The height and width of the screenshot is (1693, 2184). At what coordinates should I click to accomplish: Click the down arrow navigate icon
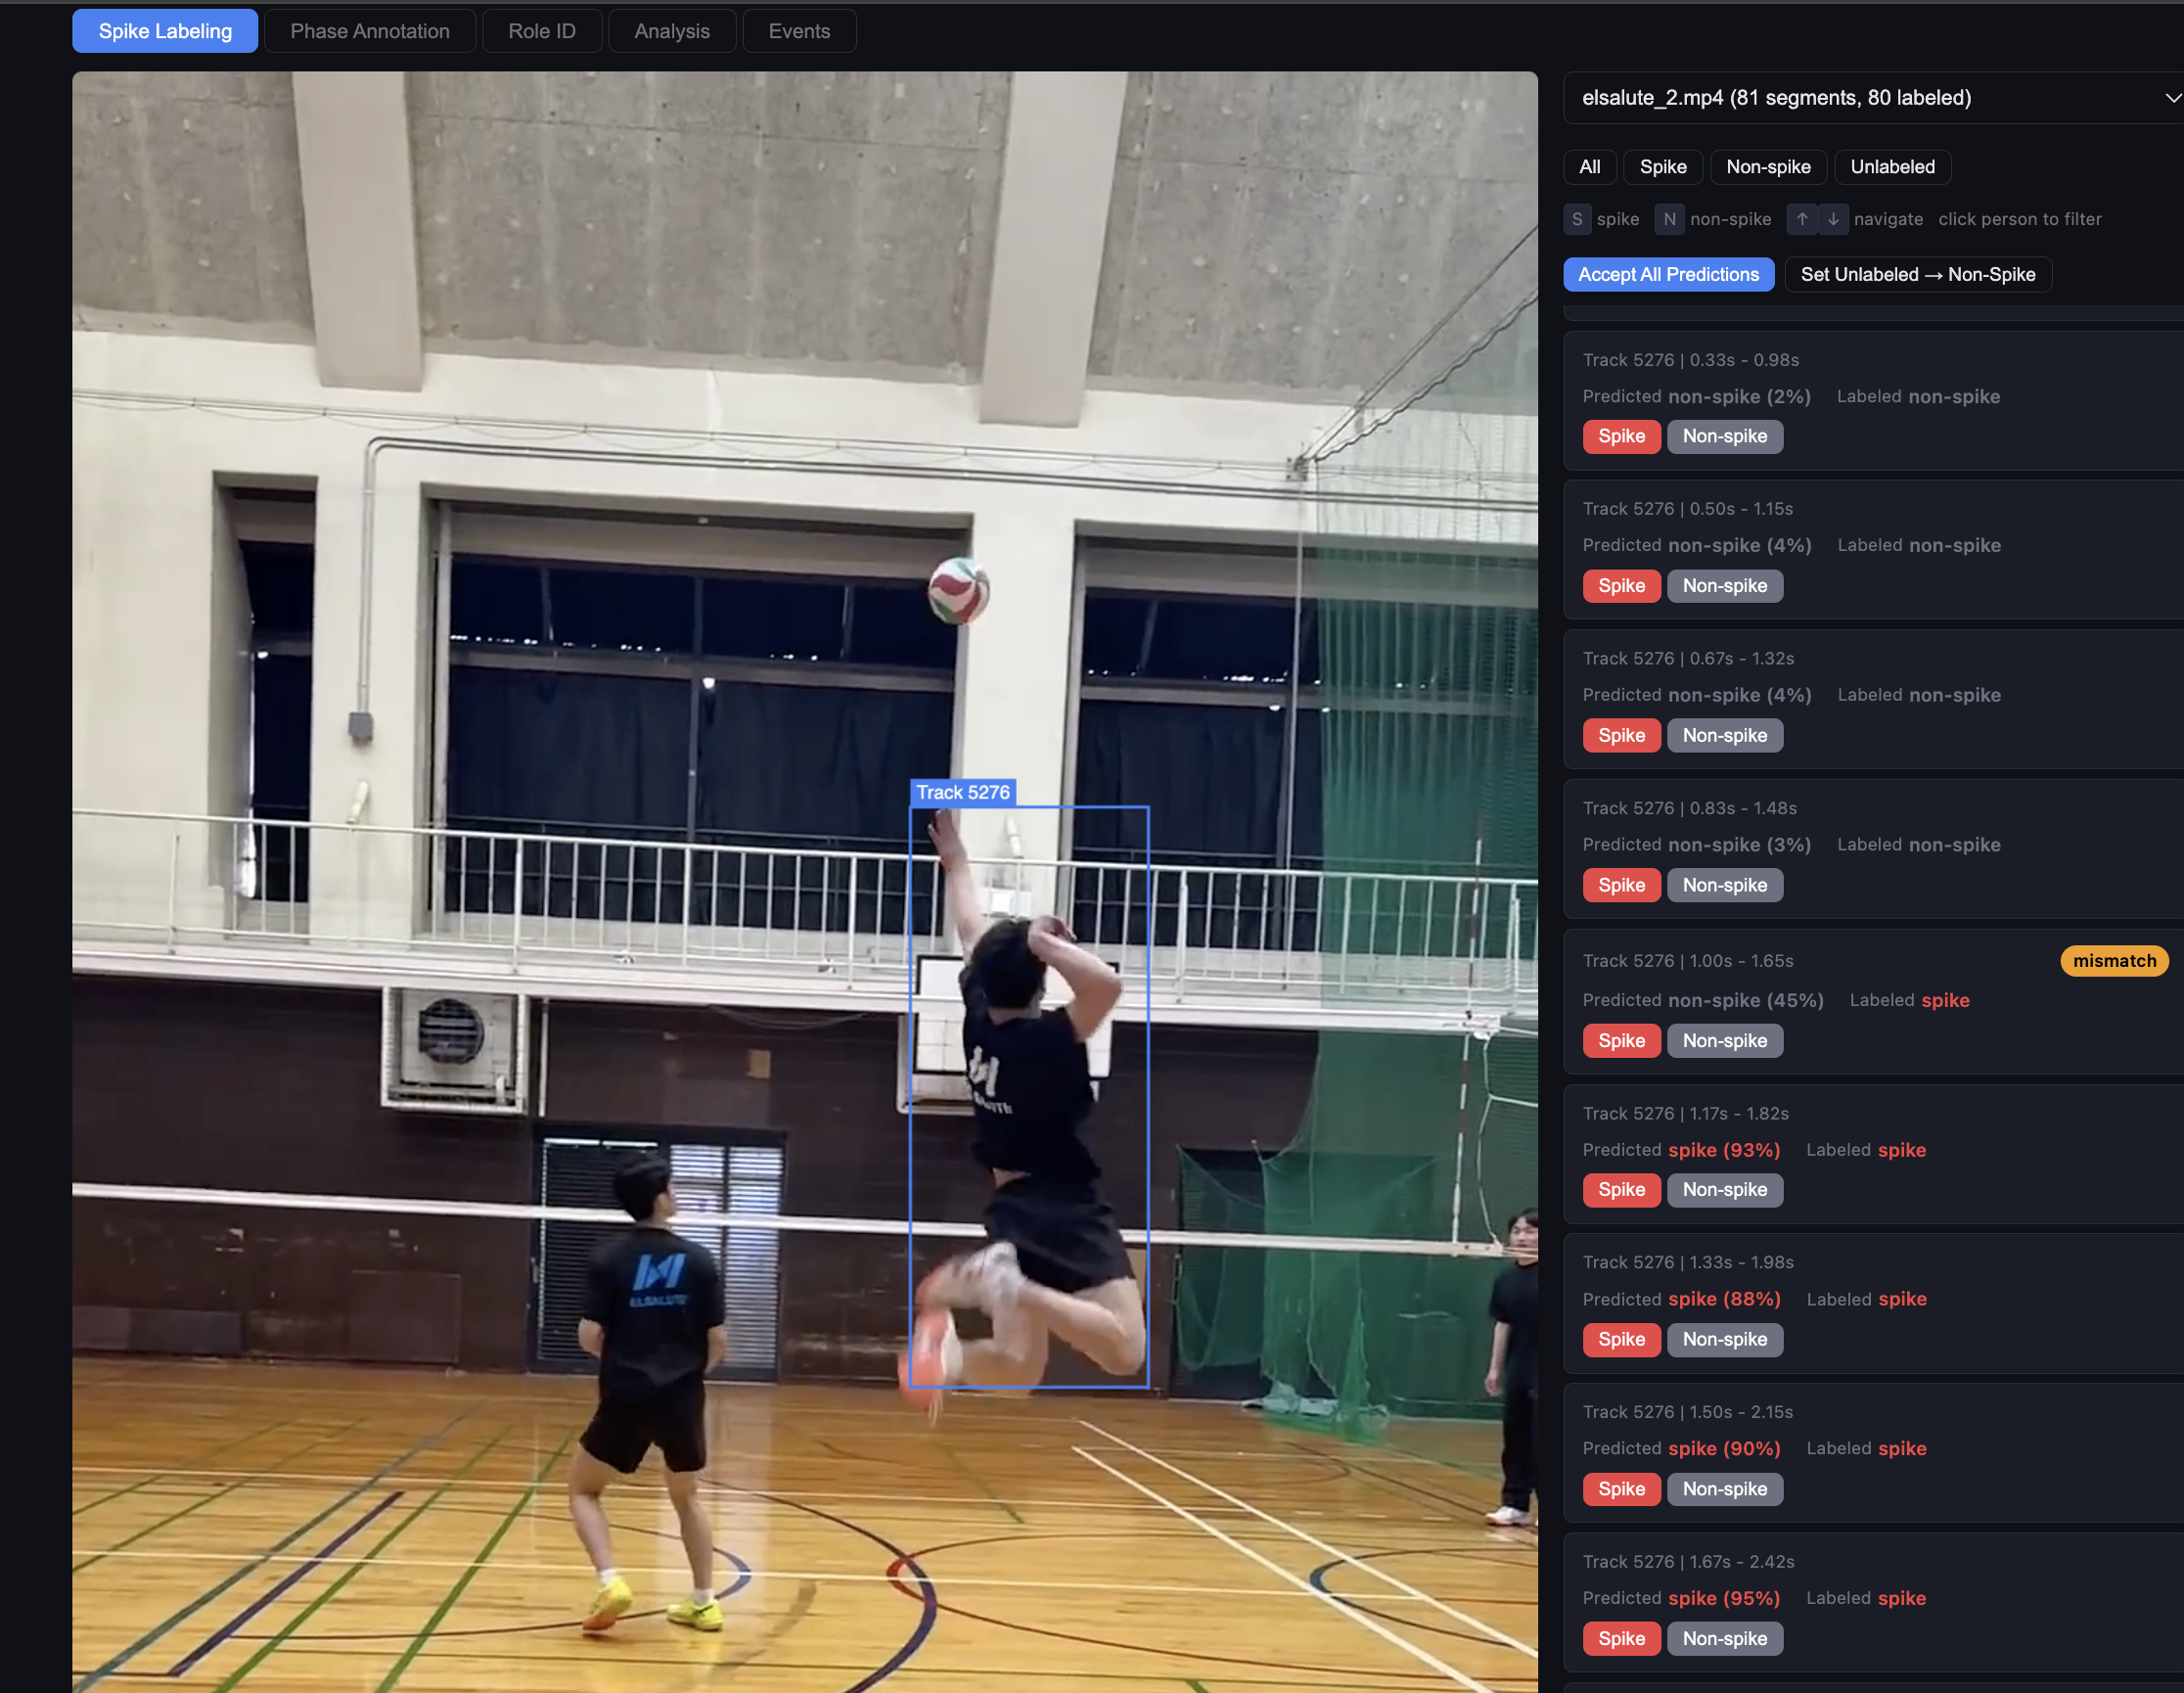1832,219
